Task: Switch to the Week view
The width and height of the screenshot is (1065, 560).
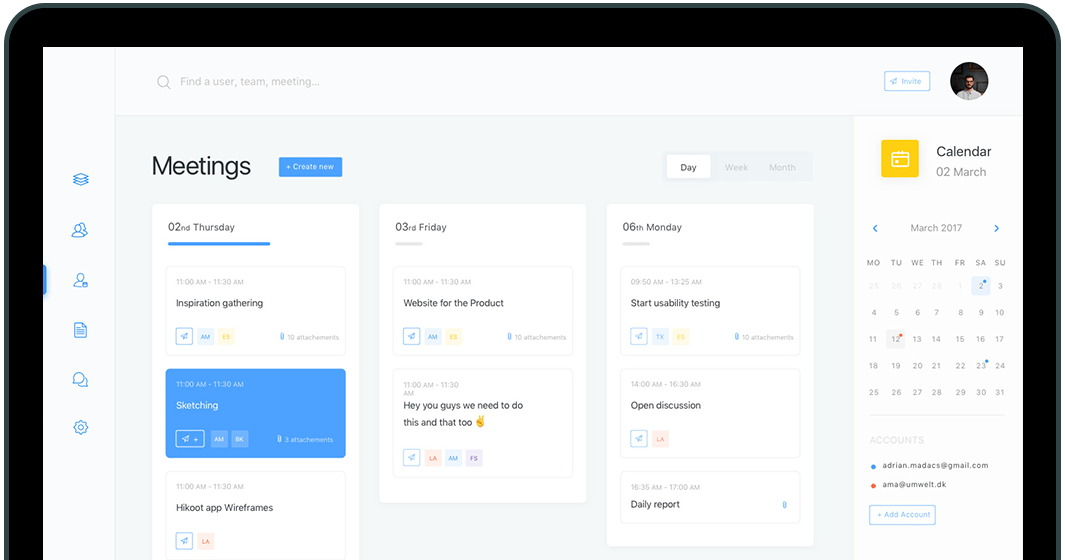Action: pyautogui.click(x=736, y=167)
